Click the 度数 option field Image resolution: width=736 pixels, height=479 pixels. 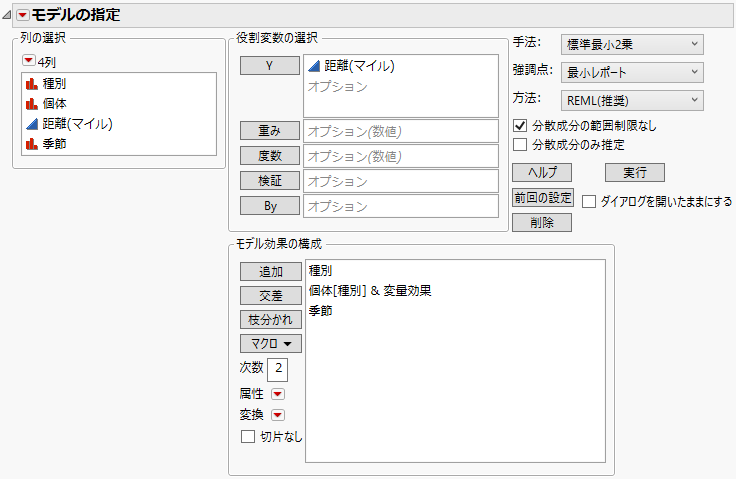coord(401,156)
